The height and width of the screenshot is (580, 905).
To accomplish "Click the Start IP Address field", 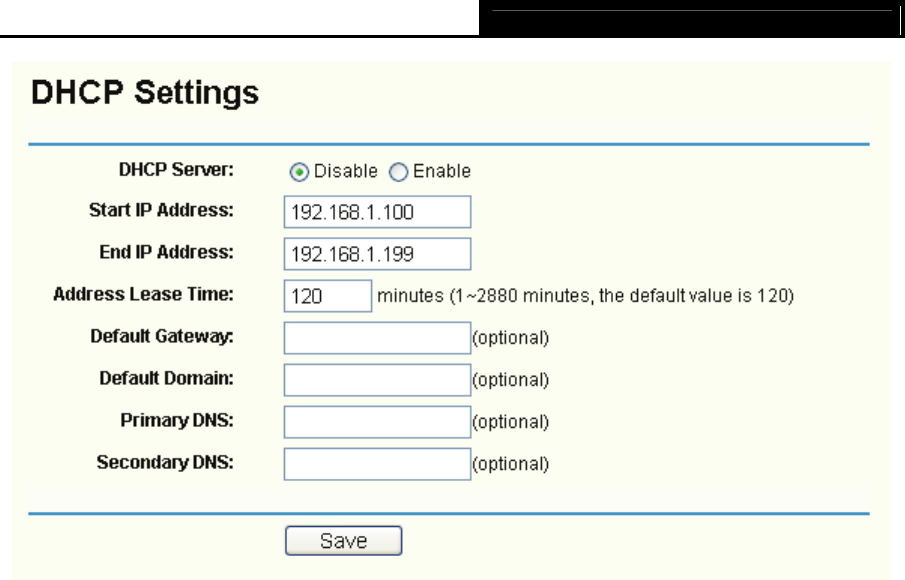I will pyautogui.click(x=377, y=212).
